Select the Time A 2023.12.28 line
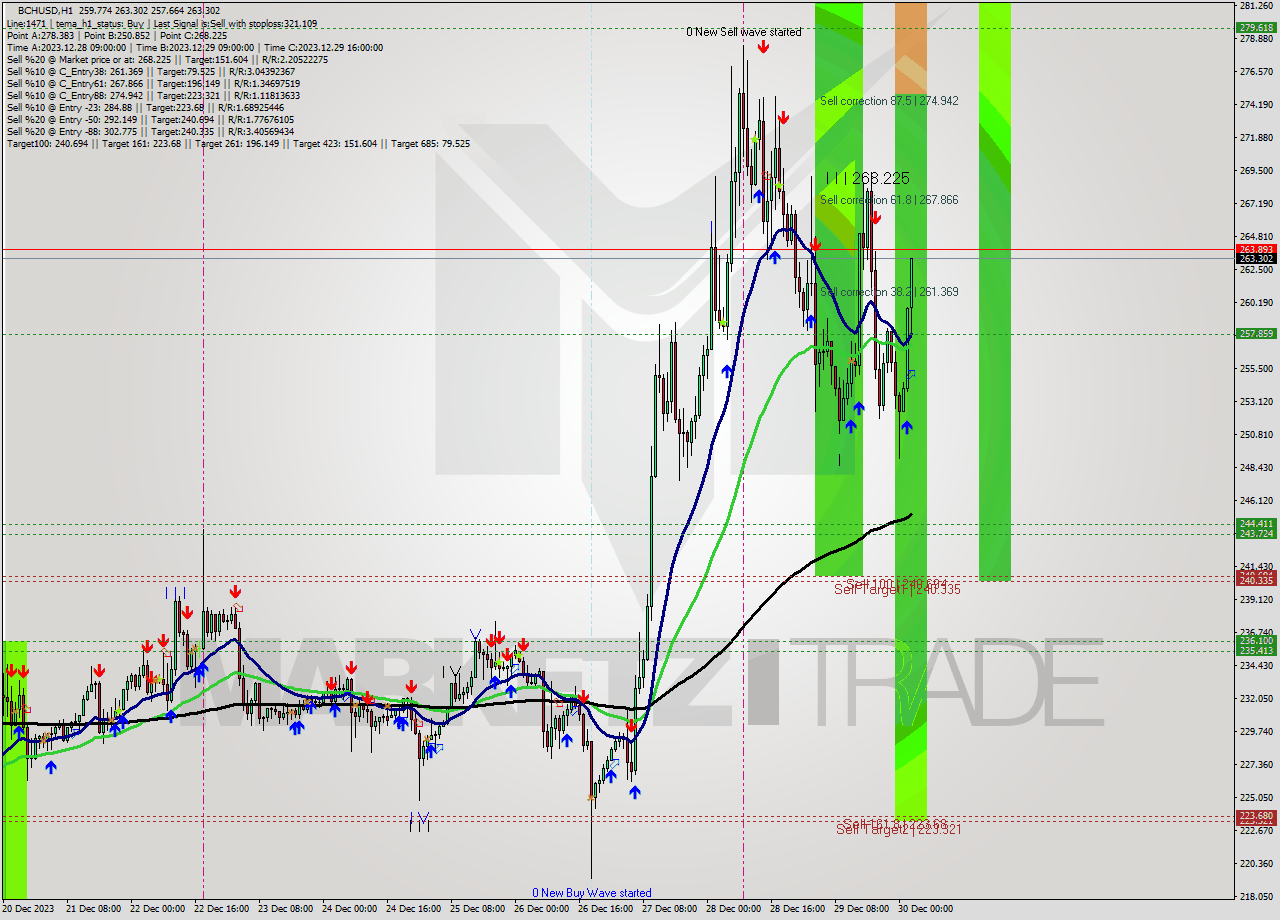Screen dimensions: 1280x920 pos(194,47)
